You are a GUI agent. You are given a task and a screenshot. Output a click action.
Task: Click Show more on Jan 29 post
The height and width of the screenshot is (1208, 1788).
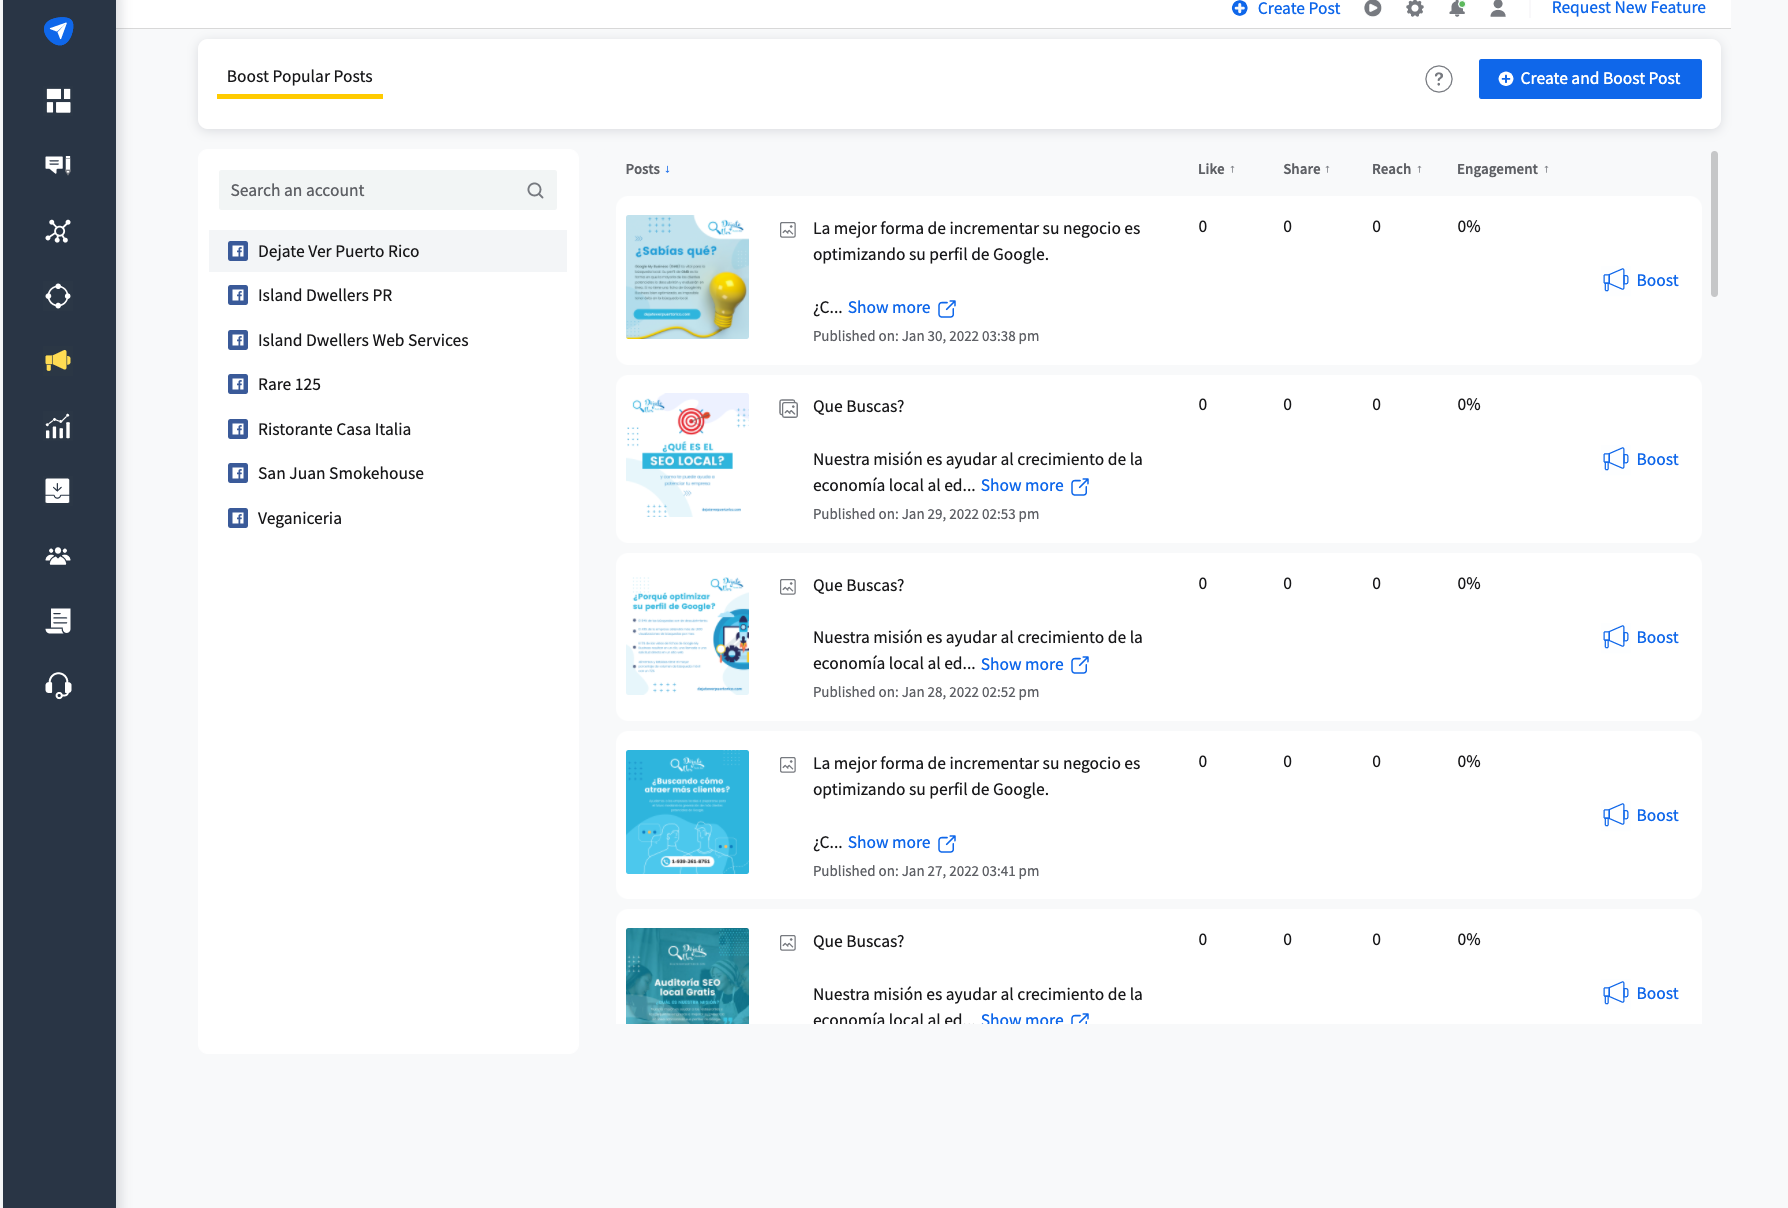(x=1022, y=486)
